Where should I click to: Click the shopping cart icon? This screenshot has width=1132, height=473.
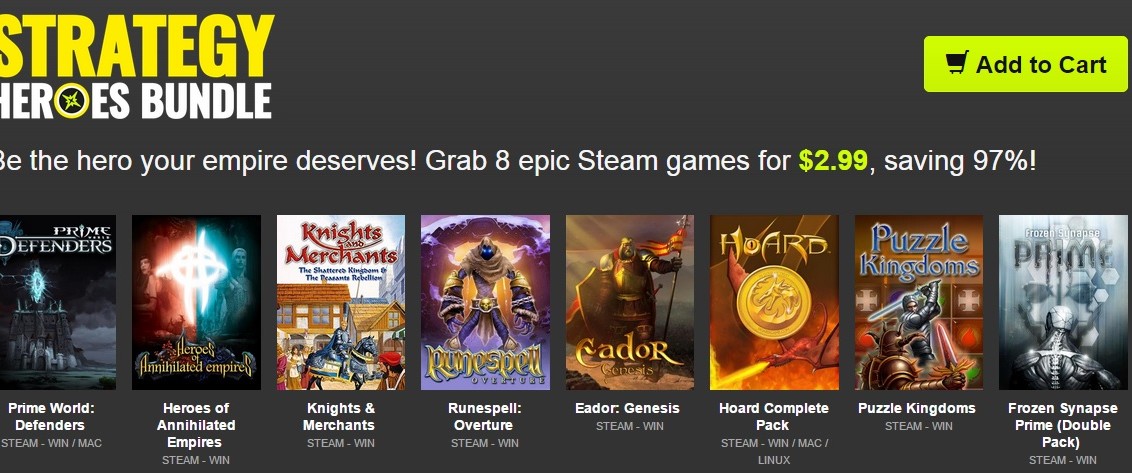click(x=957, y=63)
